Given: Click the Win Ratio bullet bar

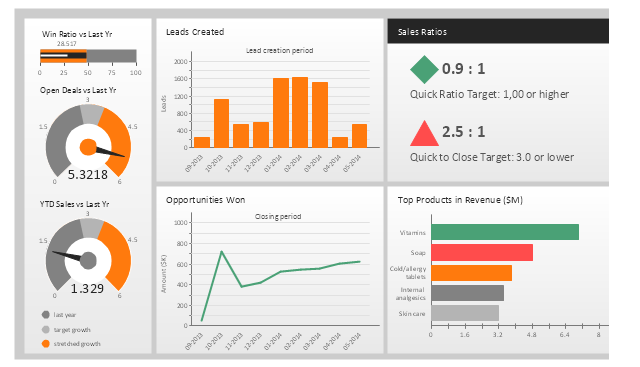Looking at the screenshot, I should click(88, 56).
